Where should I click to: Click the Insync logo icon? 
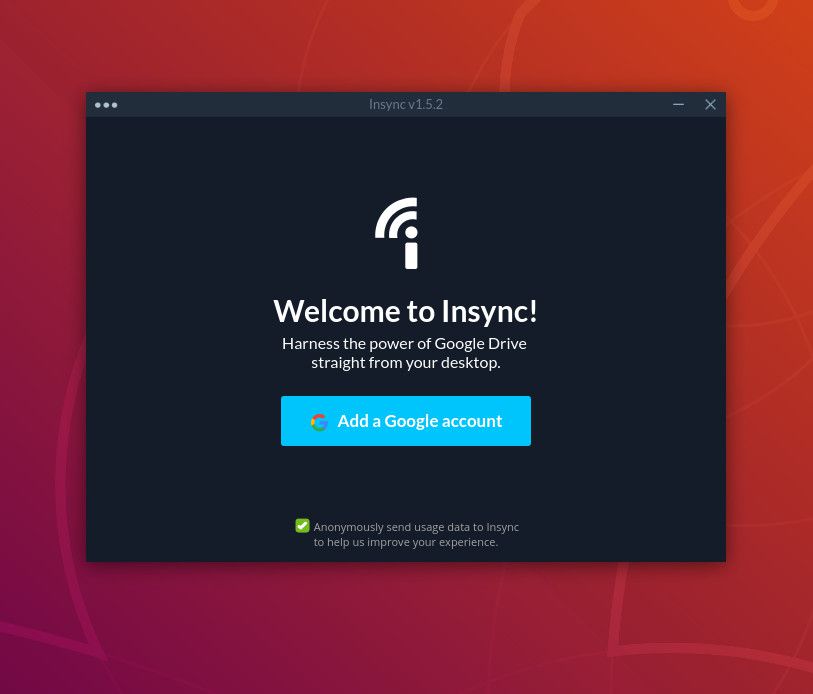pos(397,233)
